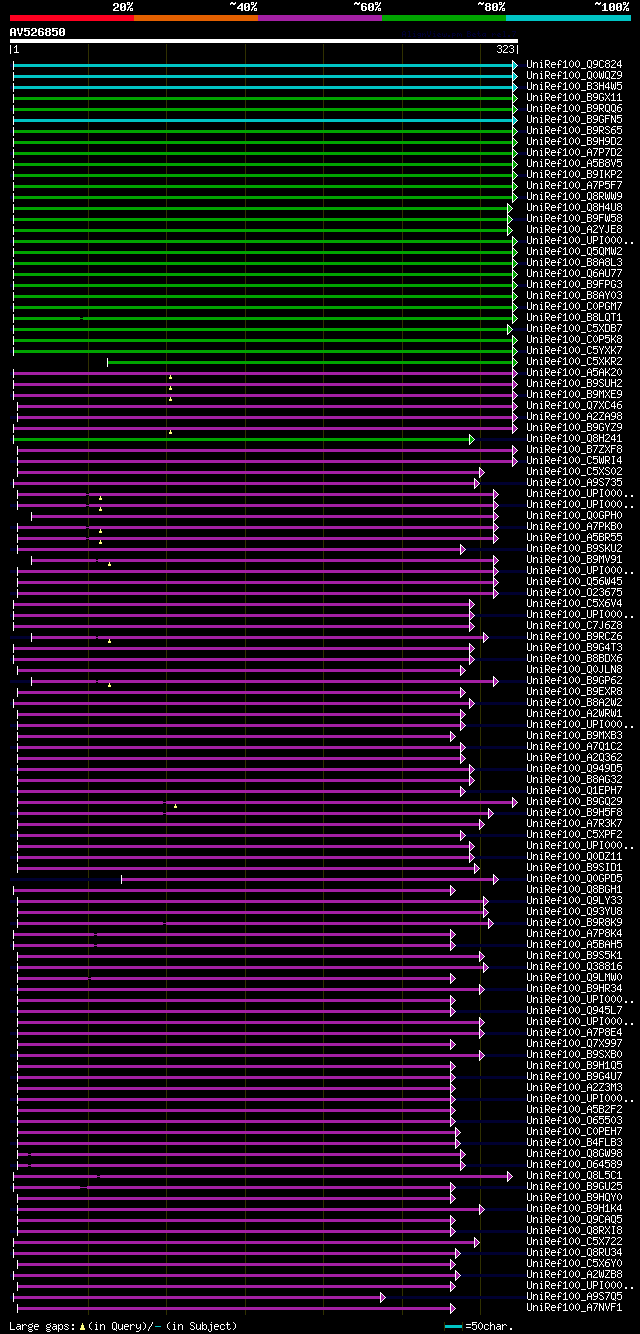Click the orange ~40% identity legend segment
Image resolution: width=640 pixels, height=1334 pixels.
pyautogui.click(x=195, y=18)
